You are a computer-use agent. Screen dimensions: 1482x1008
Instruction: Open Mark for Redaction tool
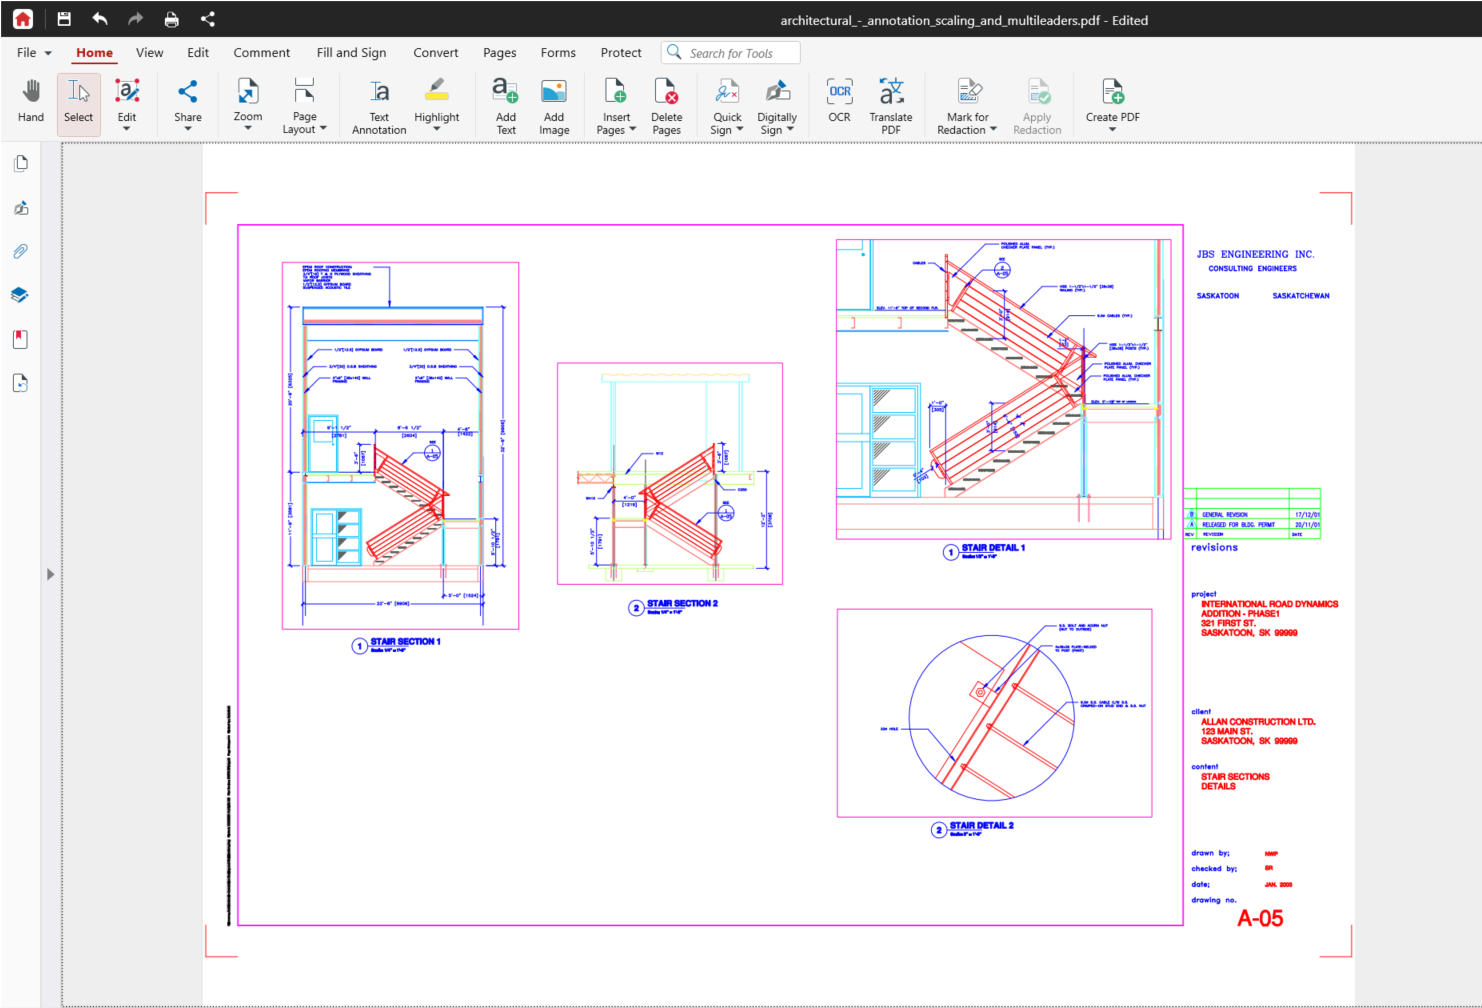[x=967, y=105]
